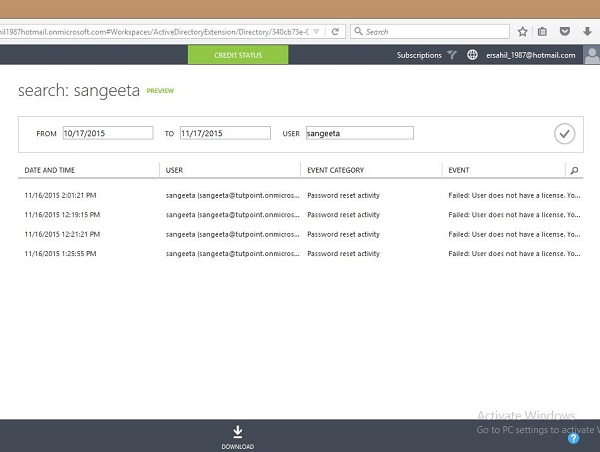The image size is (600, 452).
Task: Click Password reset activity in 12:19:15 PM row
Action: (x=343, y=215)
